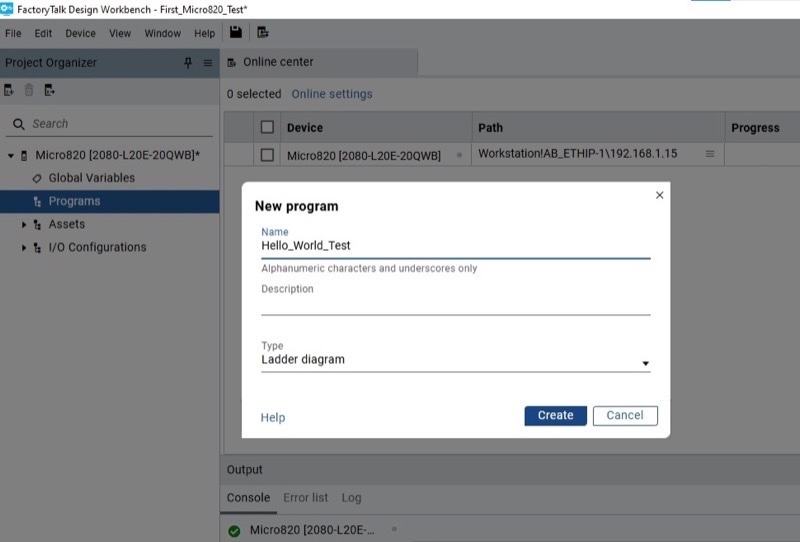Screen dimensions: 800x542
Task: Click the Cancel button
Action: coord(625,415)
